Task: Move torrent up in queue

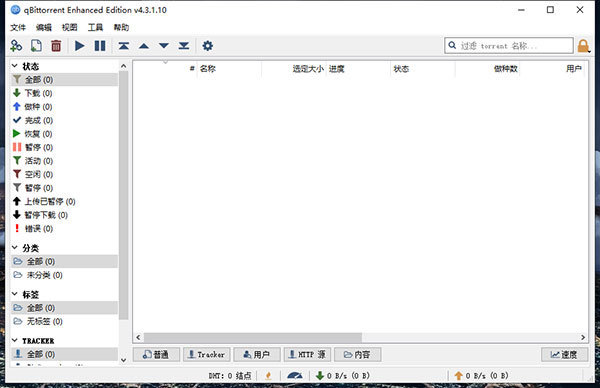Action: point(144,46)
